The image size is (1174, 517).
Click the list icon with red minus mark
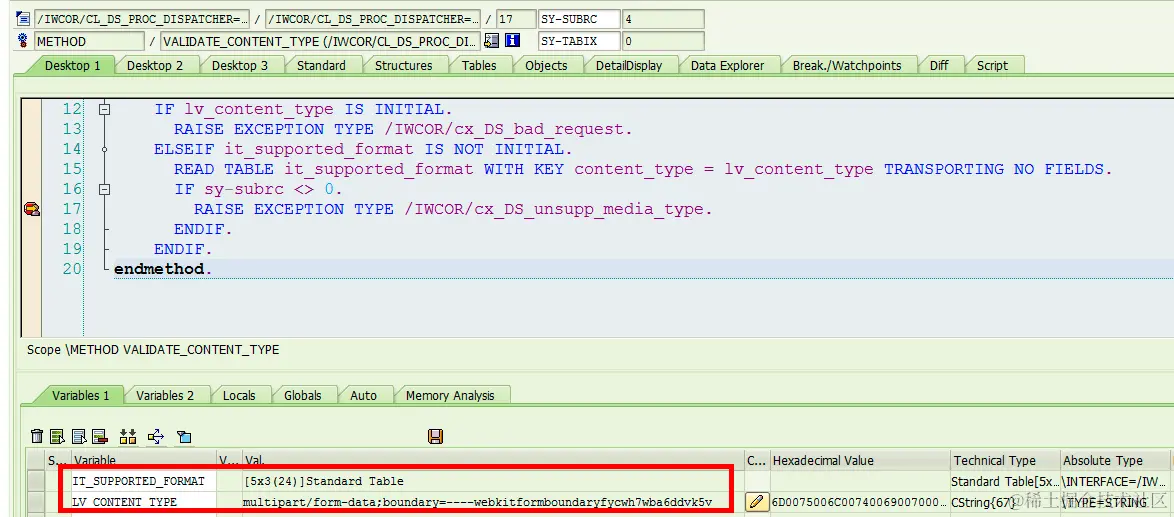point(100,436)
